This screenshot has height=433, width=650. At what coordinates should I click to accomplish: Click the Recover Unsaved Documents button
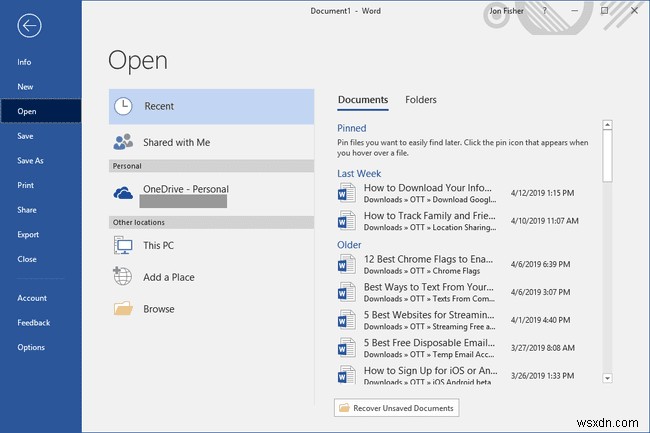(396, 408)
